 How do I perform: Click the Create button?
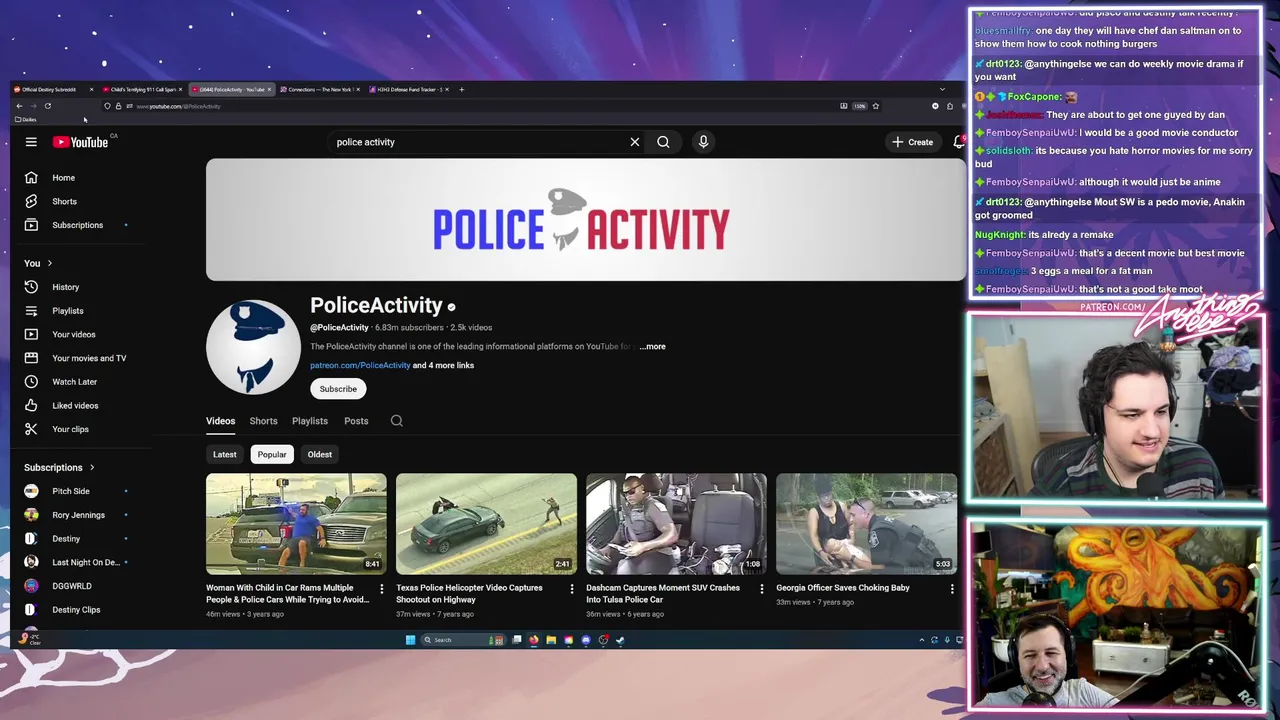pyautogui.click(x=913, y=142)
